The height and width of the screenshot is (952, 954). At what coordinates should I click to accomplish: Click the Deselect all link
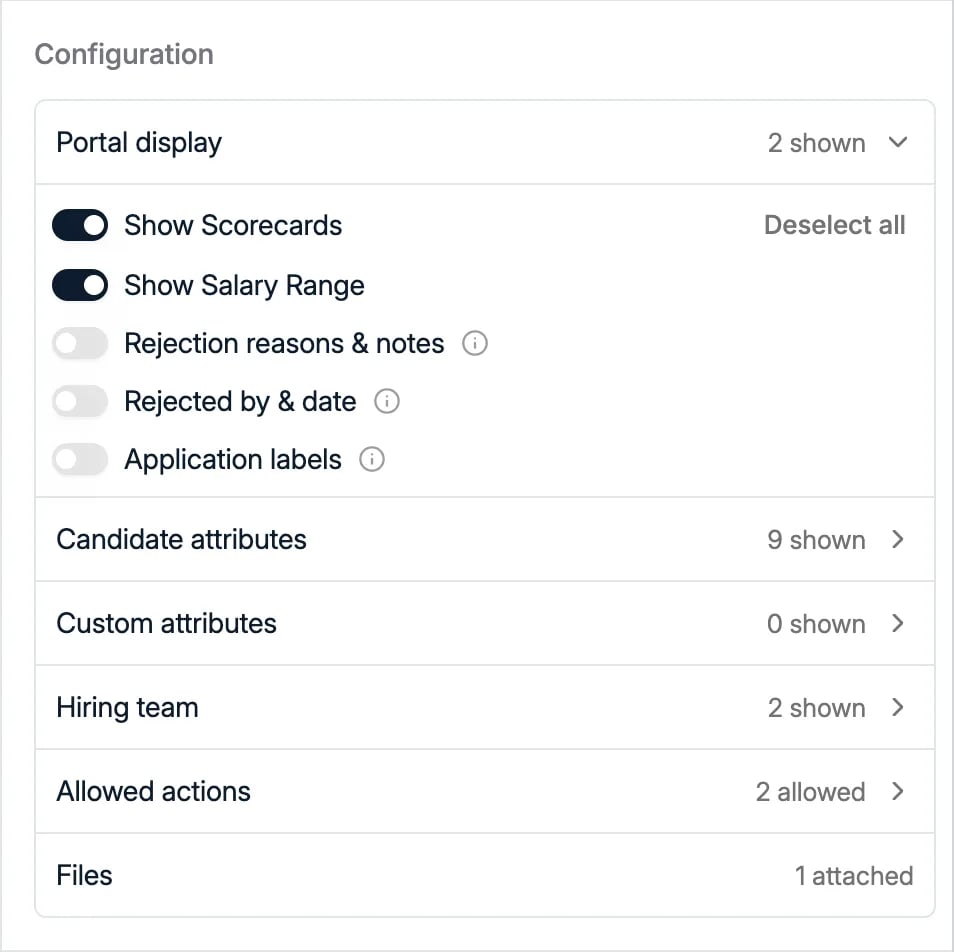point(835,225)
